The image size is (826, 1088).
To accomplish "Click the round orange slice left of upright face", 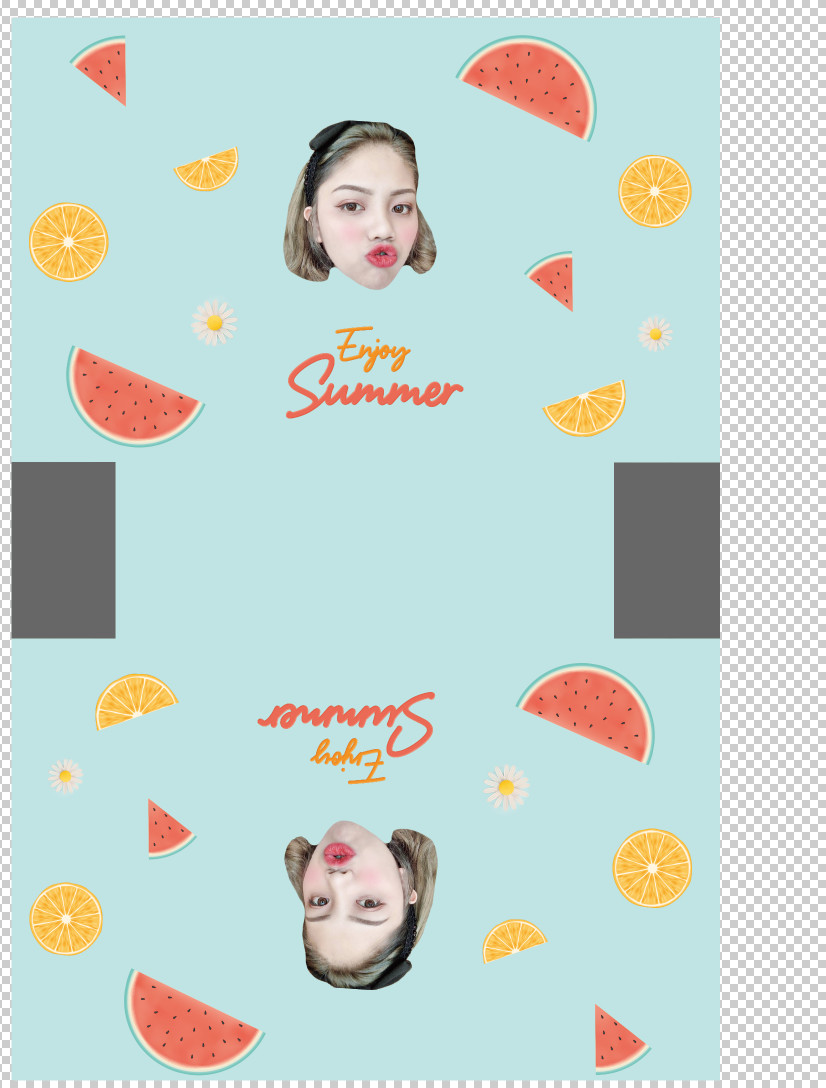I will [68, 242].
